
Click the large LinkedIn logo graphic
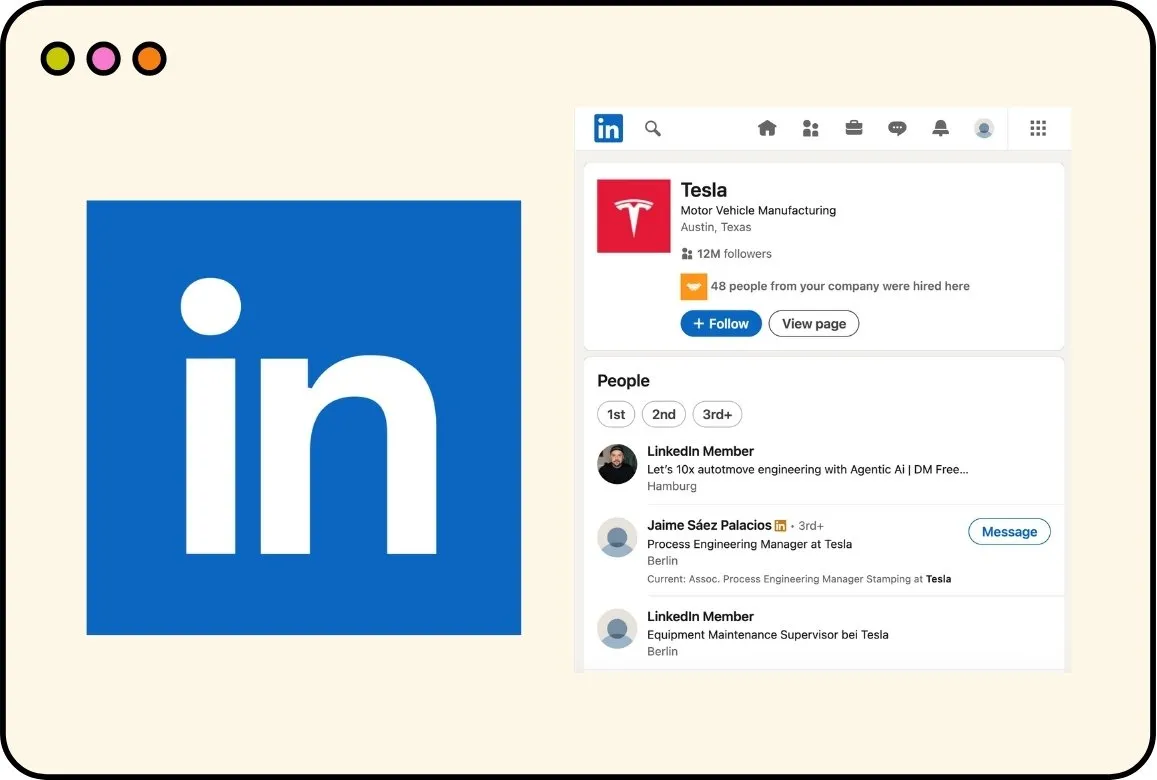pyautogui.click(x=303, y=417)
